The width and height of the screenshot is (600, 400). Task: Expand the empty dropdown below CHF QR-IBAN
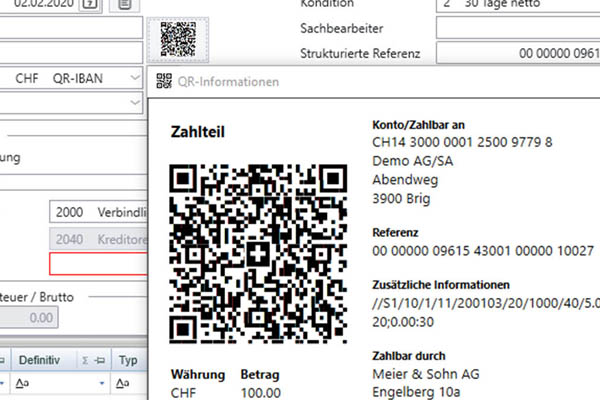click(135, 103)
